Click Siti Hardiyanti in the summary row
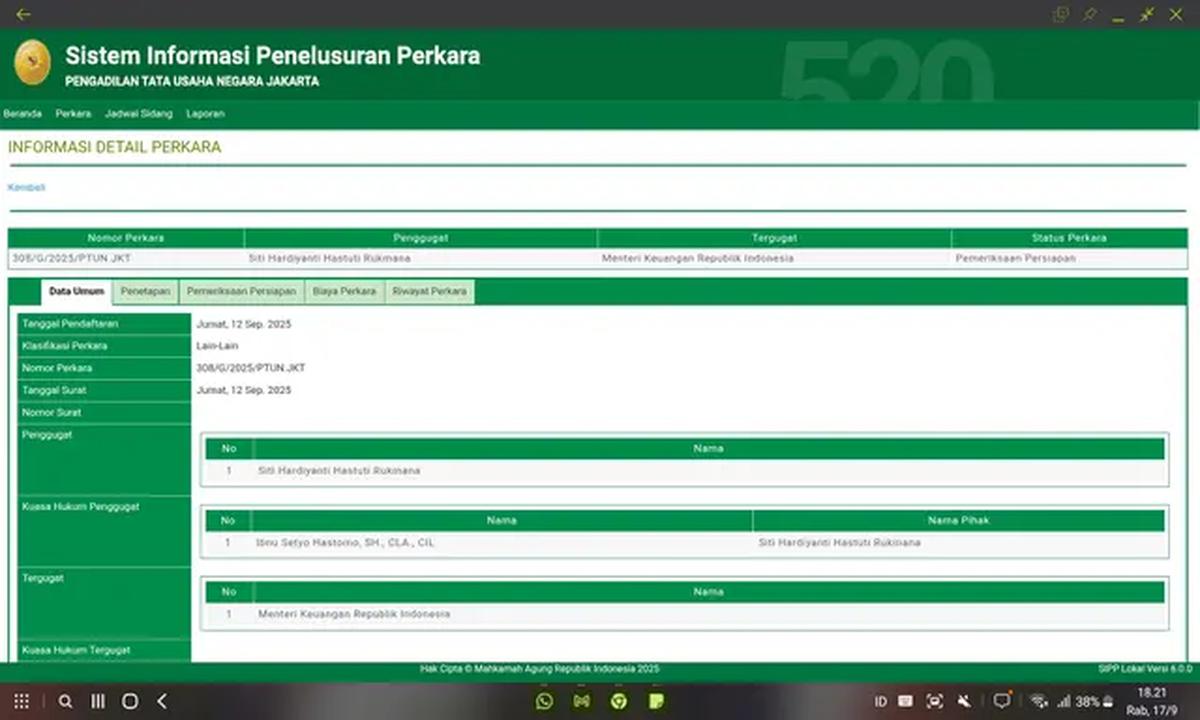 point(329,258)
